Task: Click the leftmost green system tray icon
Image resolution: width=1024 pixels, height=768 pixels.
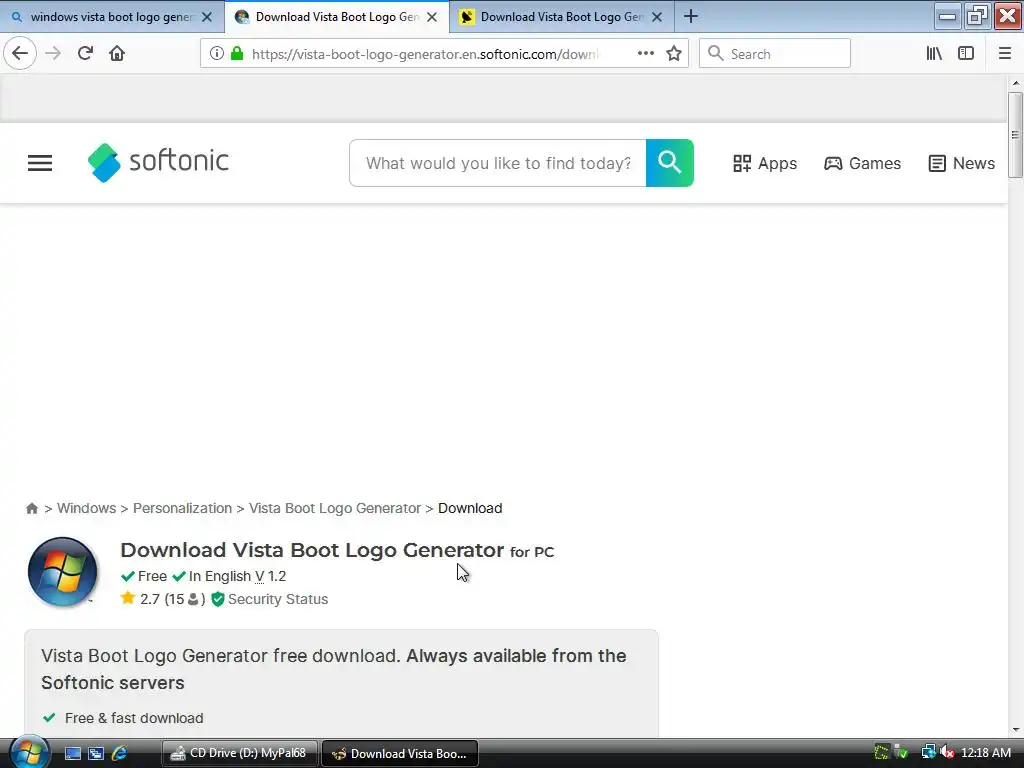Action: click(882, 753)
